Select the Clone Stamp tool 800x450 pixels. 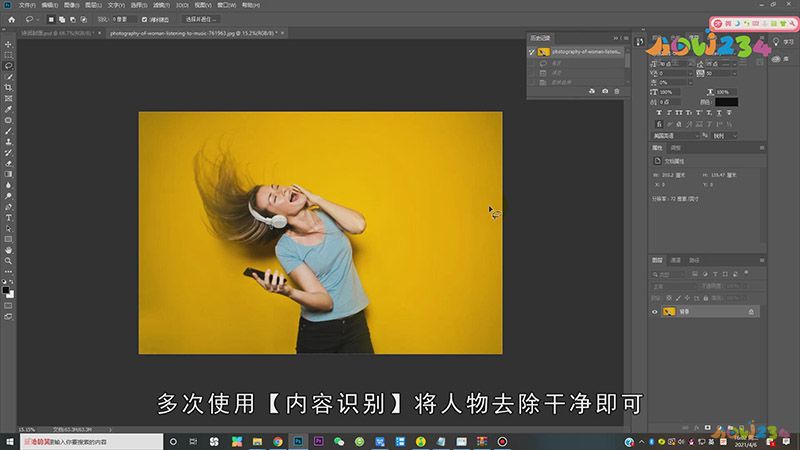tap(8, 142)
